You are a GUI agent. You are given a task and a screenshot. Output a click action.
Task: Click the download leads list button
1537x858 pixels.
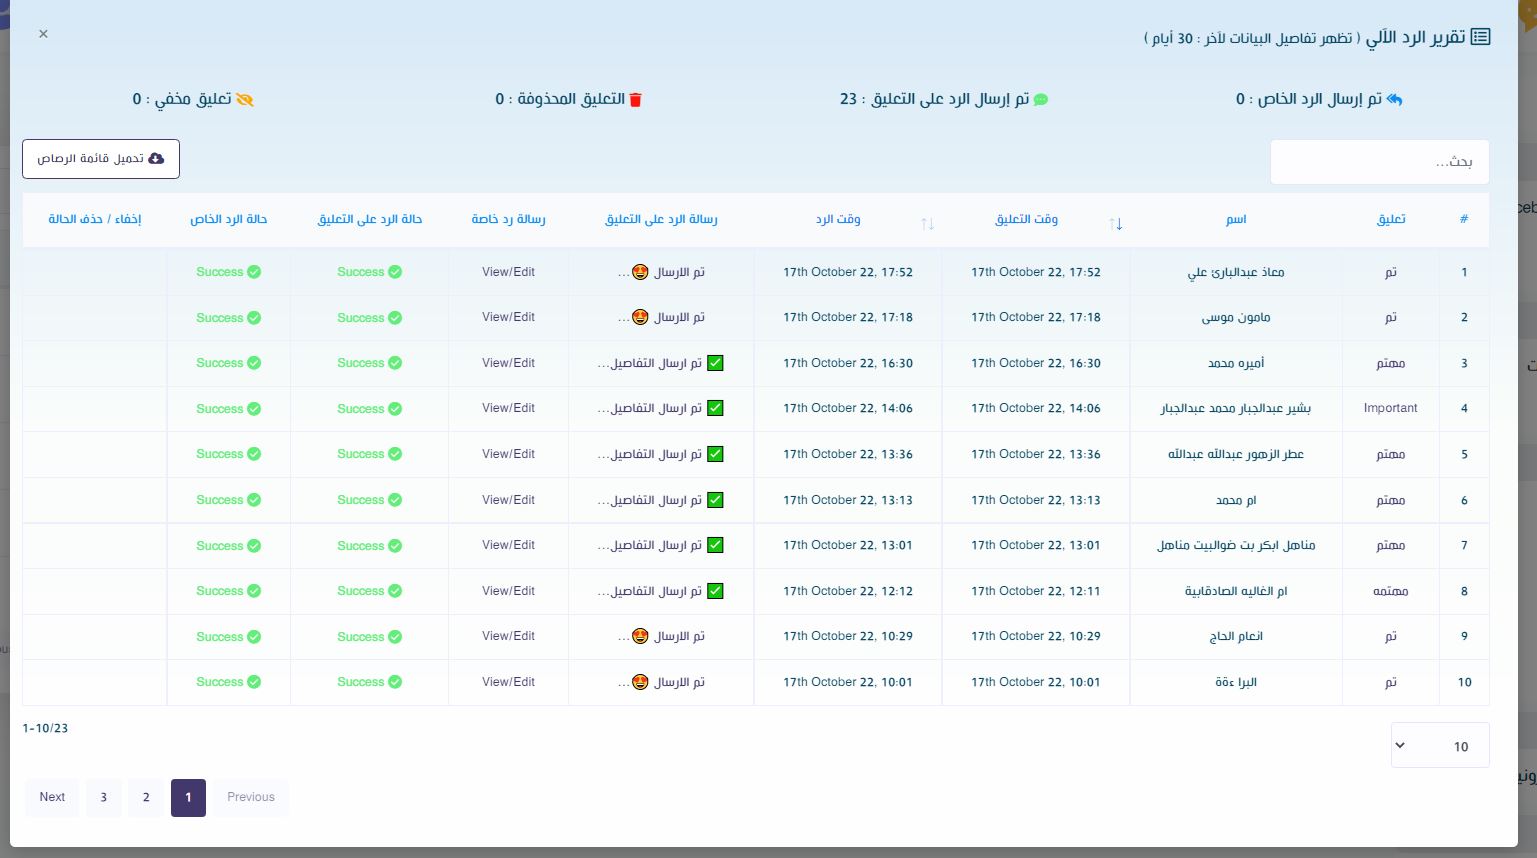[x=101, y=159]
